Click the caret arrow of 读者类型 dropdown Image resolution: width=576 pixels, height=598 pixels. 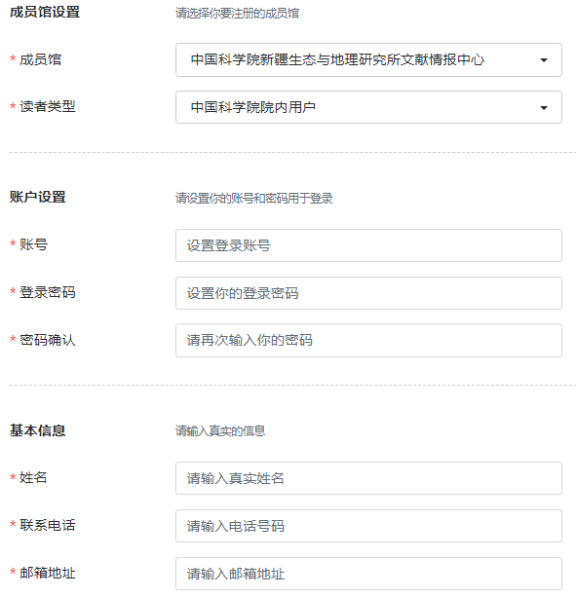click(544, 108)
